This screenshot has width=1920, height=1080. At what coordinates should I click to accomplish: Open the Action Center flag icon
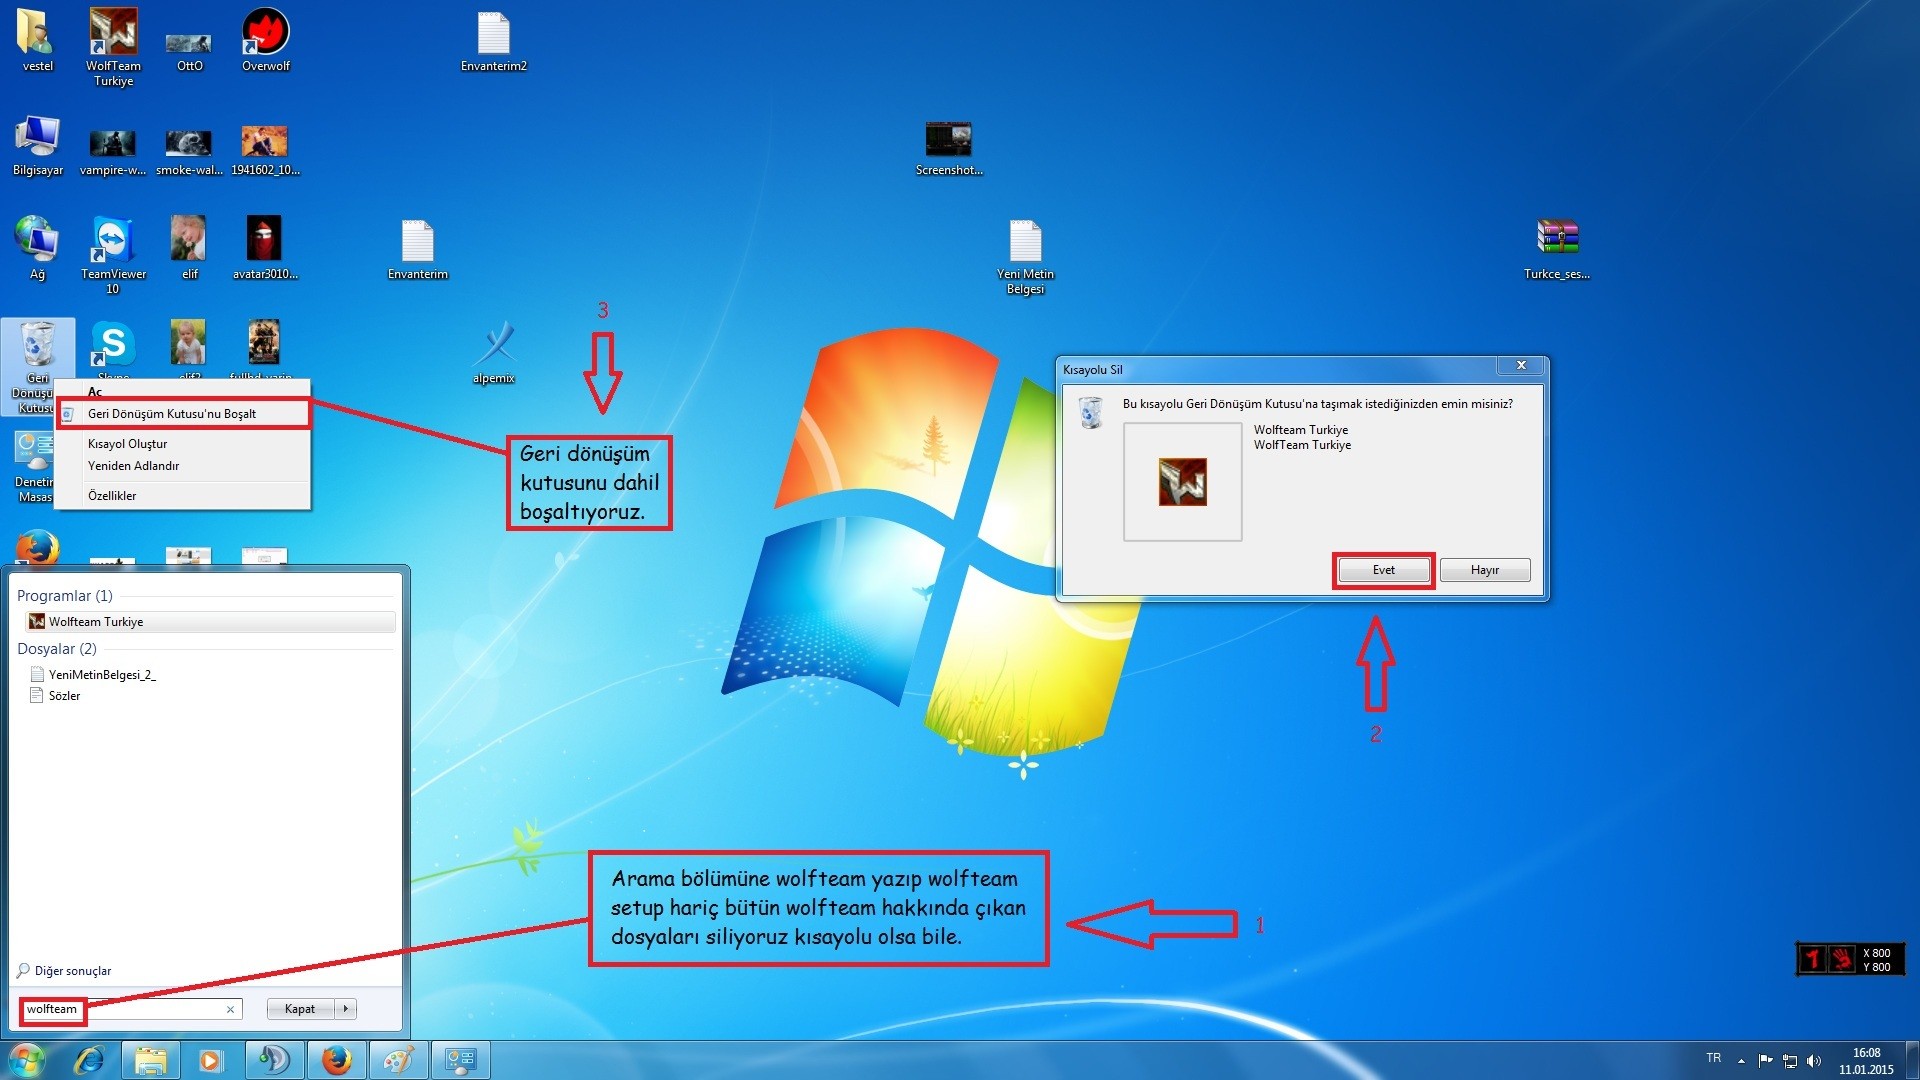click(1765, 1061)
